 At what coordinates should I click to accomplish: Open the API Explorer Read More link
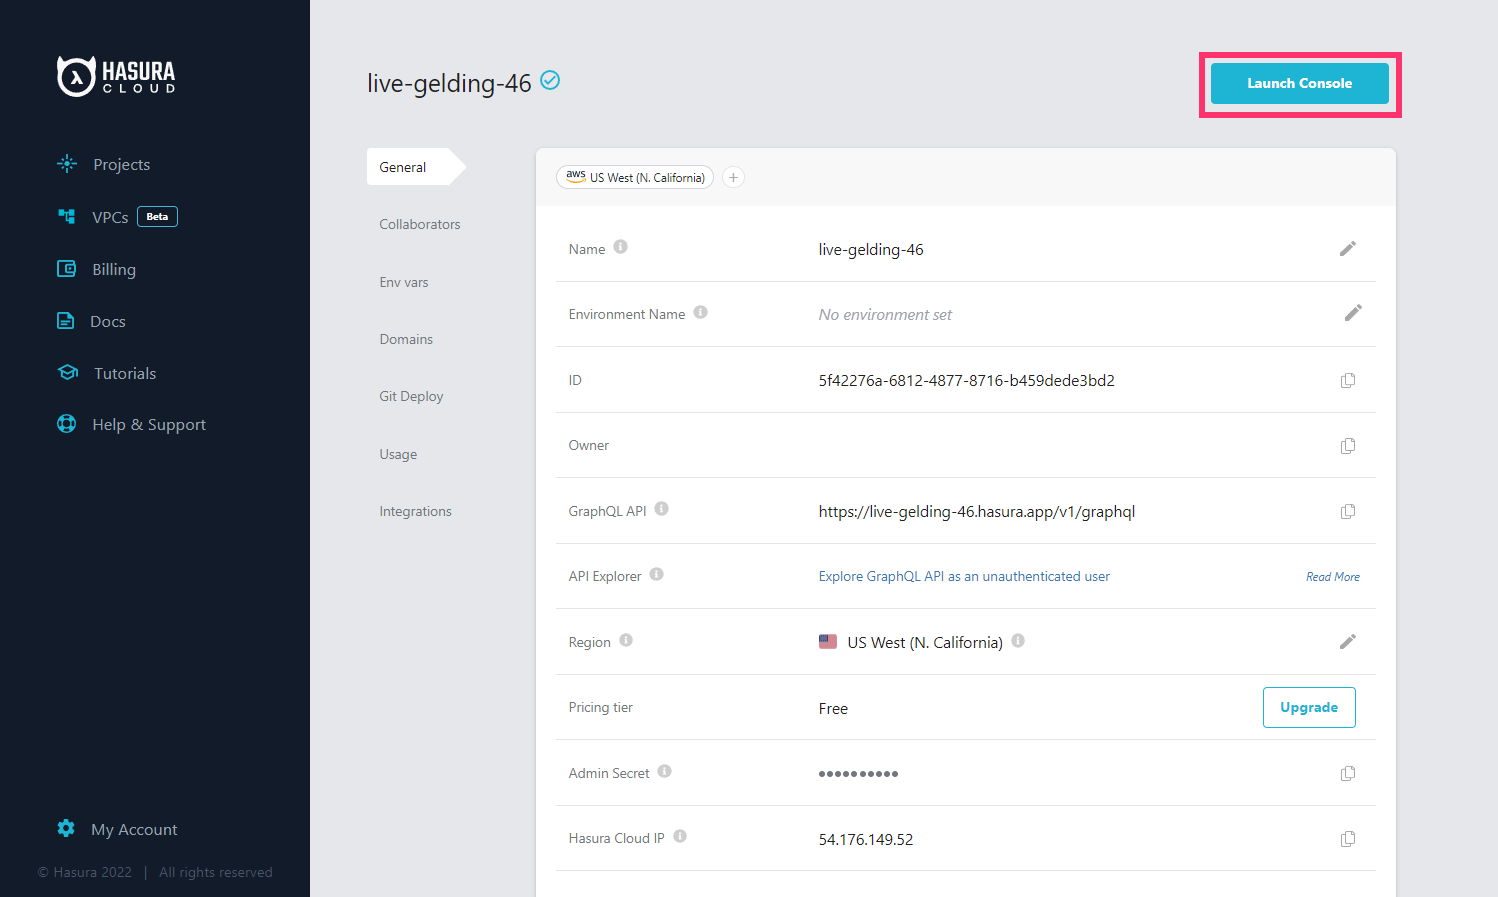click(1332, 576)
